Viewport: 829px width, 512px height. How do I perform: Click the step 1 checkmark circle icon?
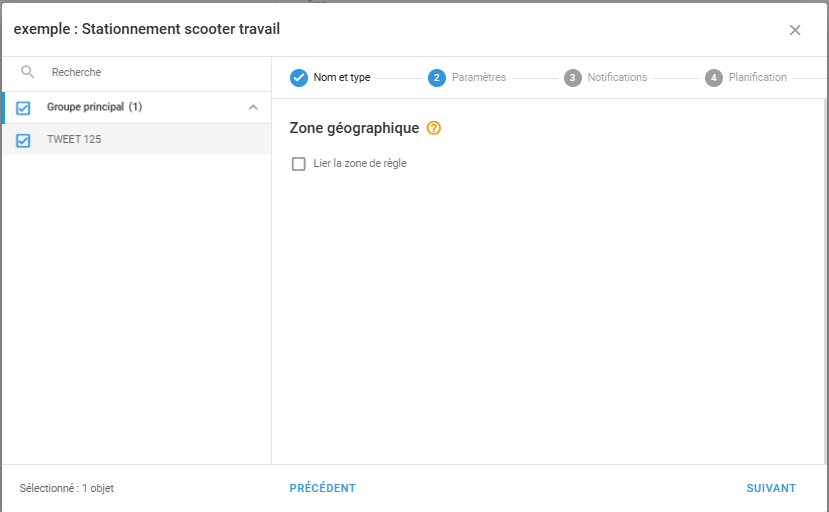point(298,78)
